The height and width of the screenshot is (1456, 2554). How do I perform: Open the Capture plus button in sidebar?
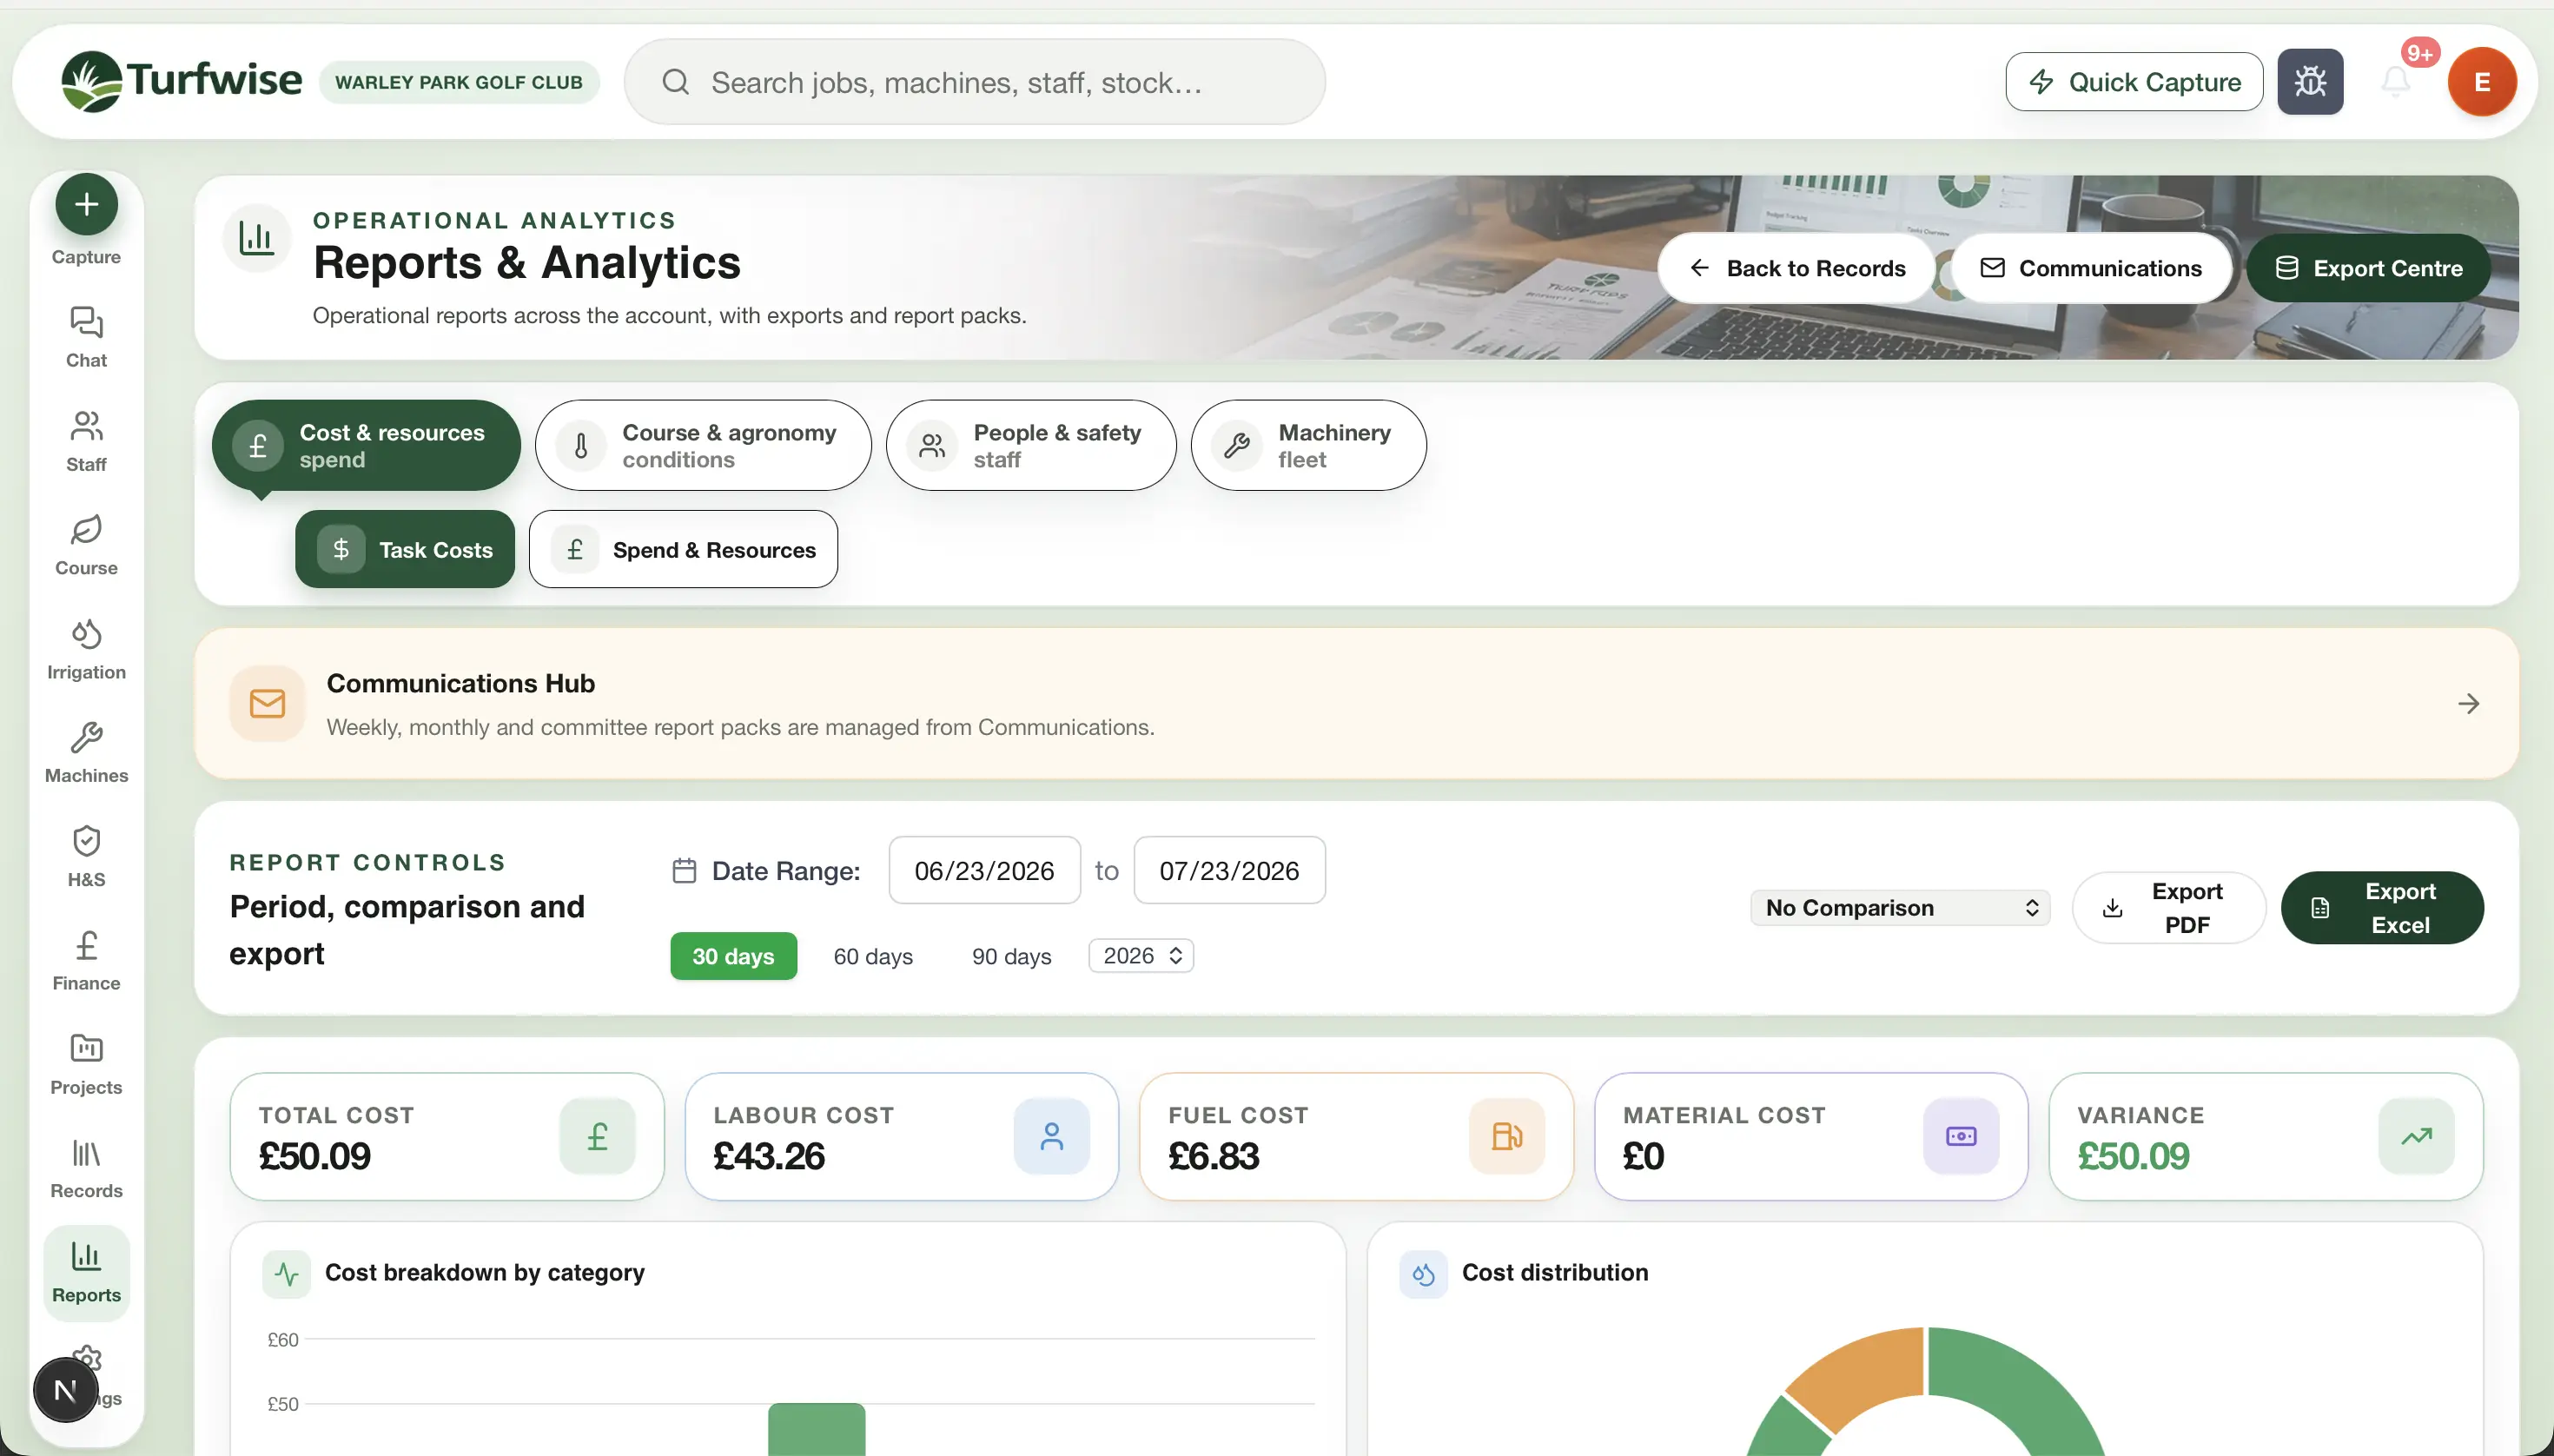(86, 204)
